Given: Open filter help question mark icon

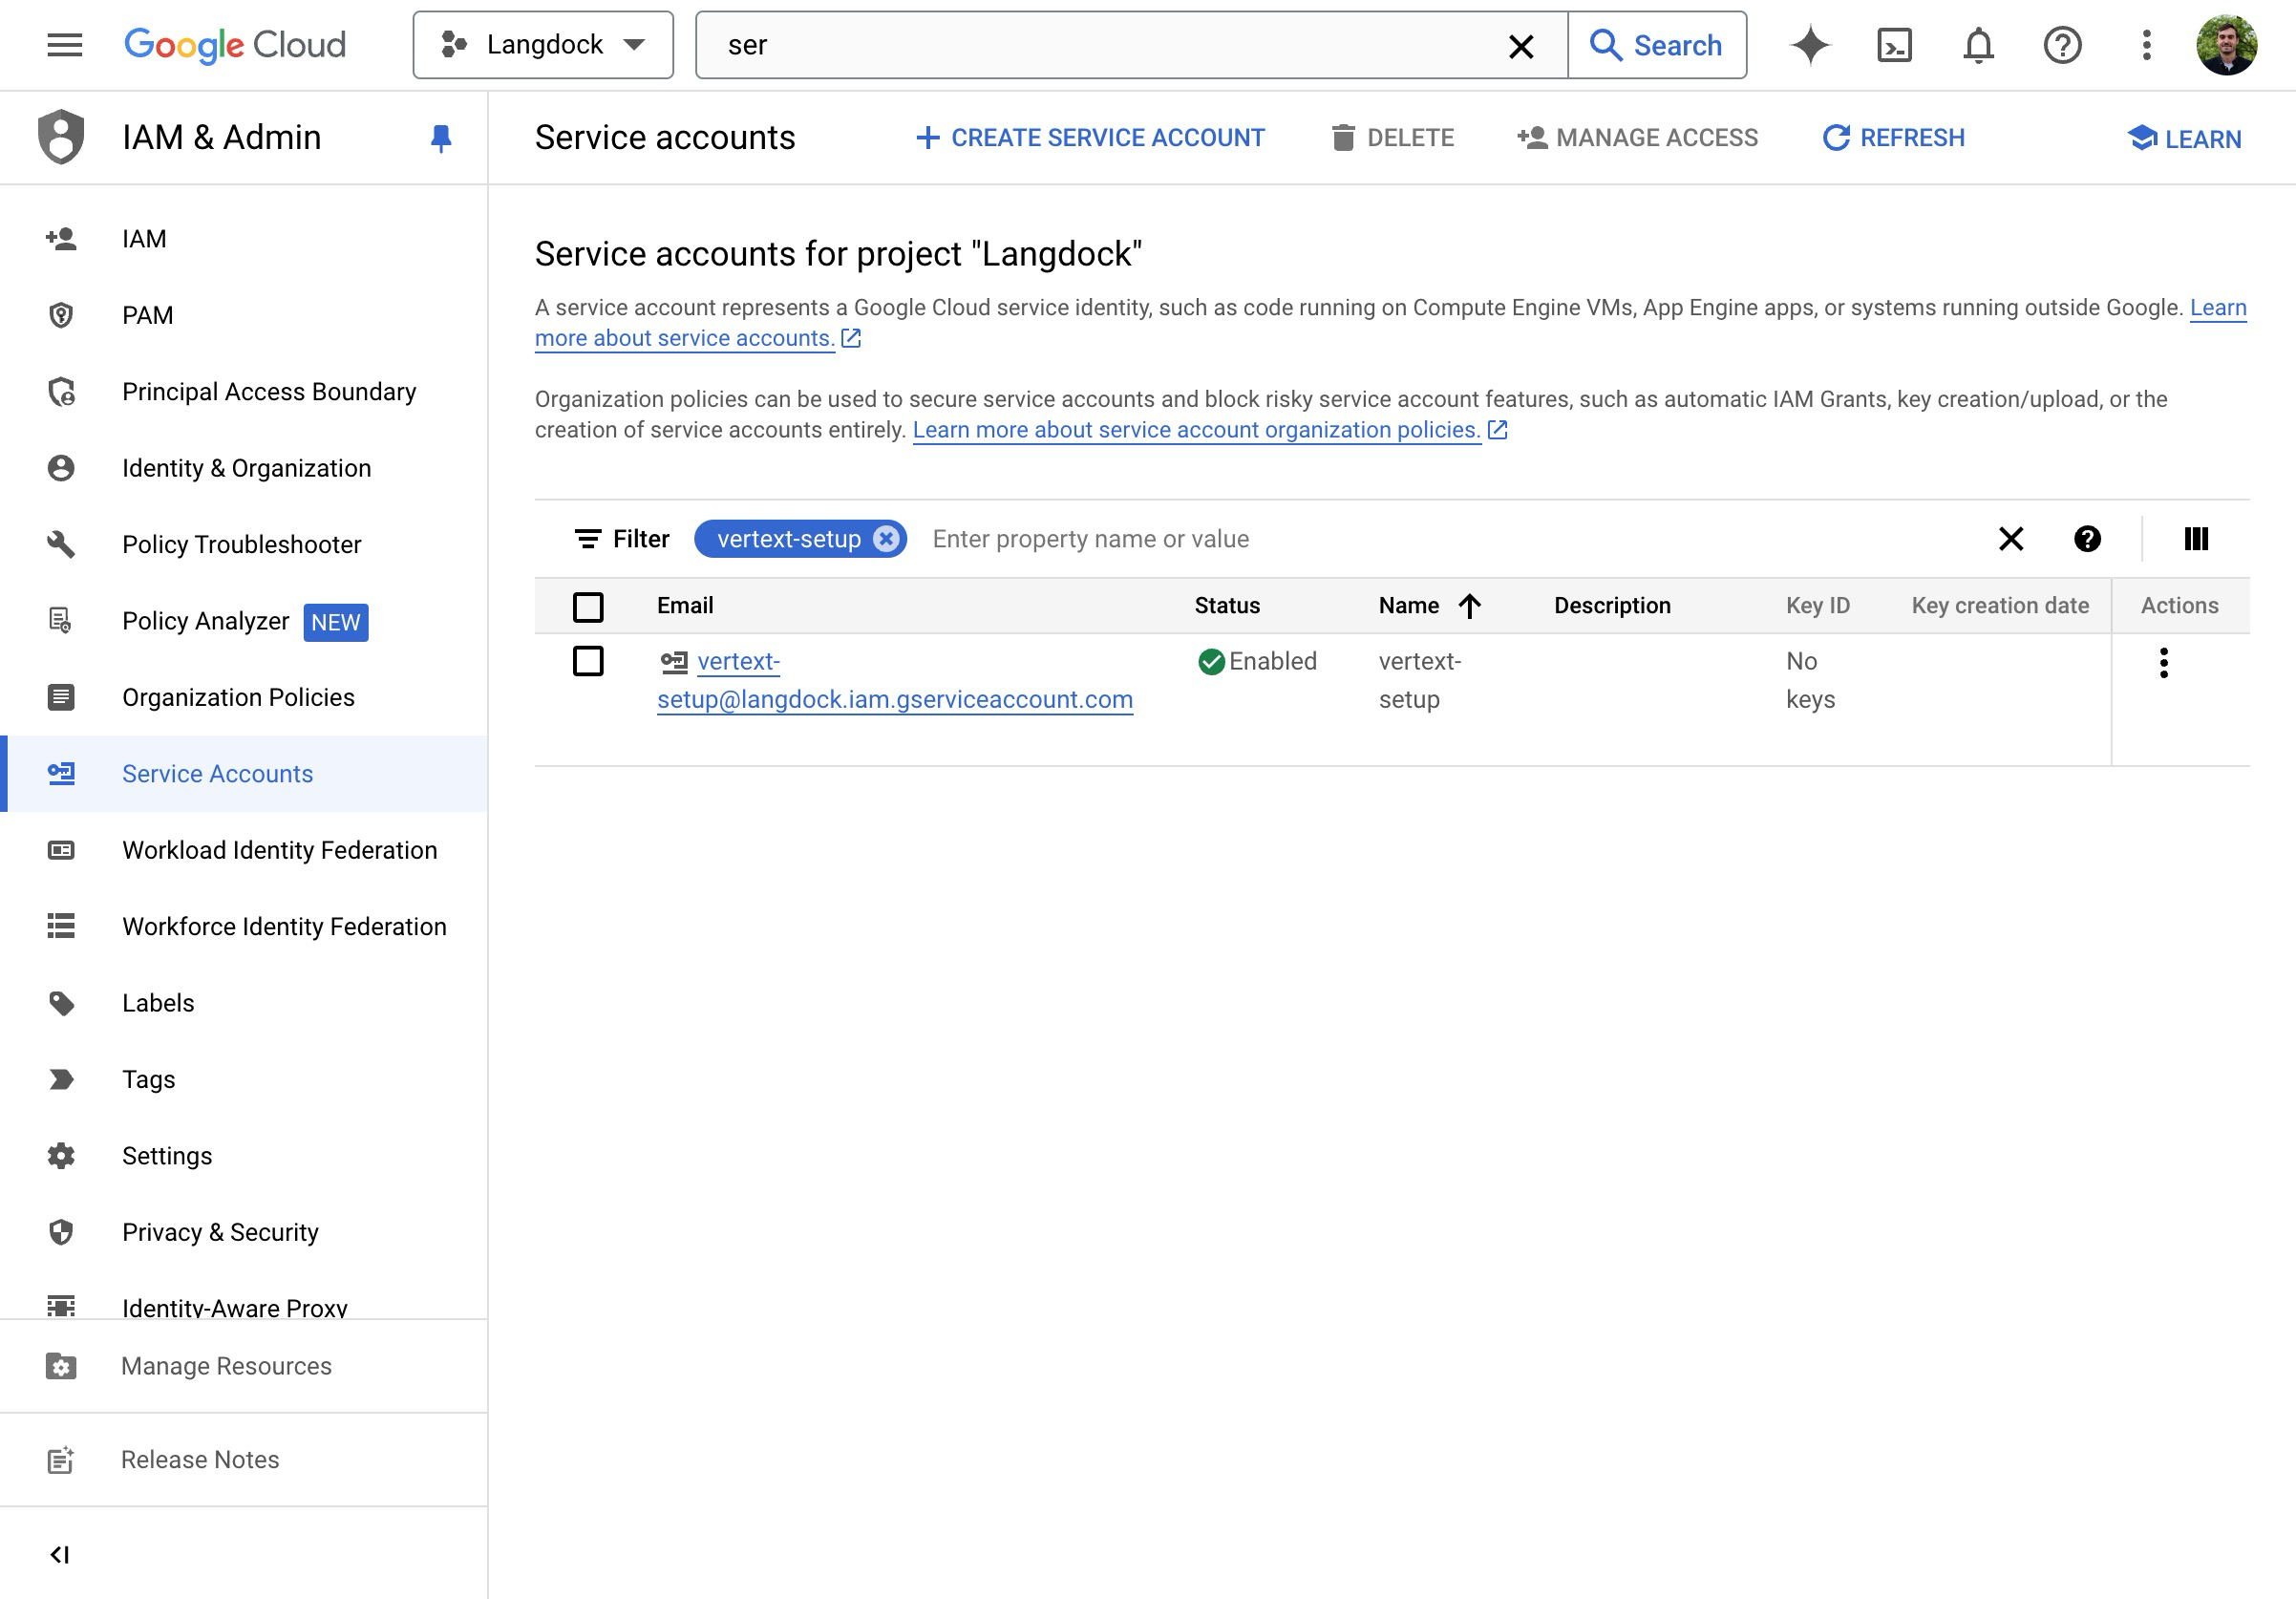Looking at the screenshot, I should (2086, 539).
